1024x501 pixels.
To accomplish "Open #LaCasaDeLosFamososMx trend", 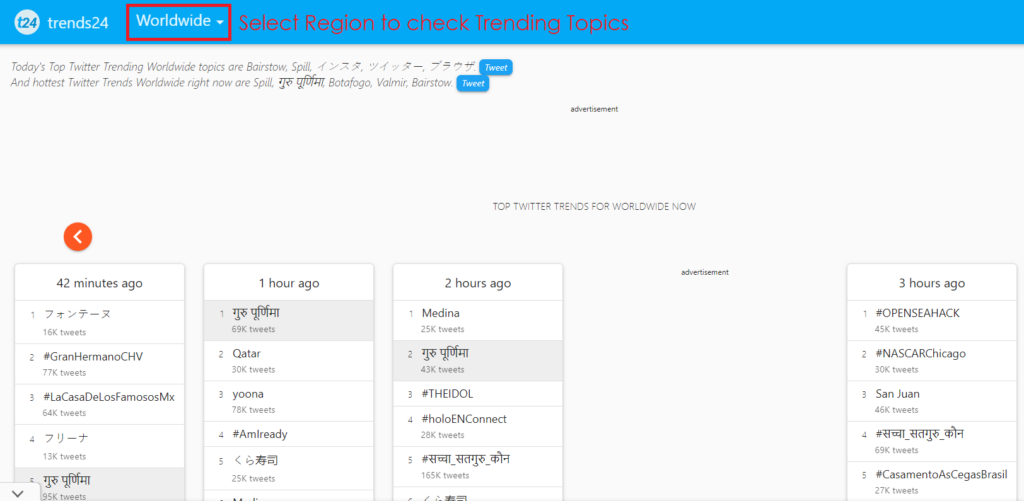I will coord(109,397).
